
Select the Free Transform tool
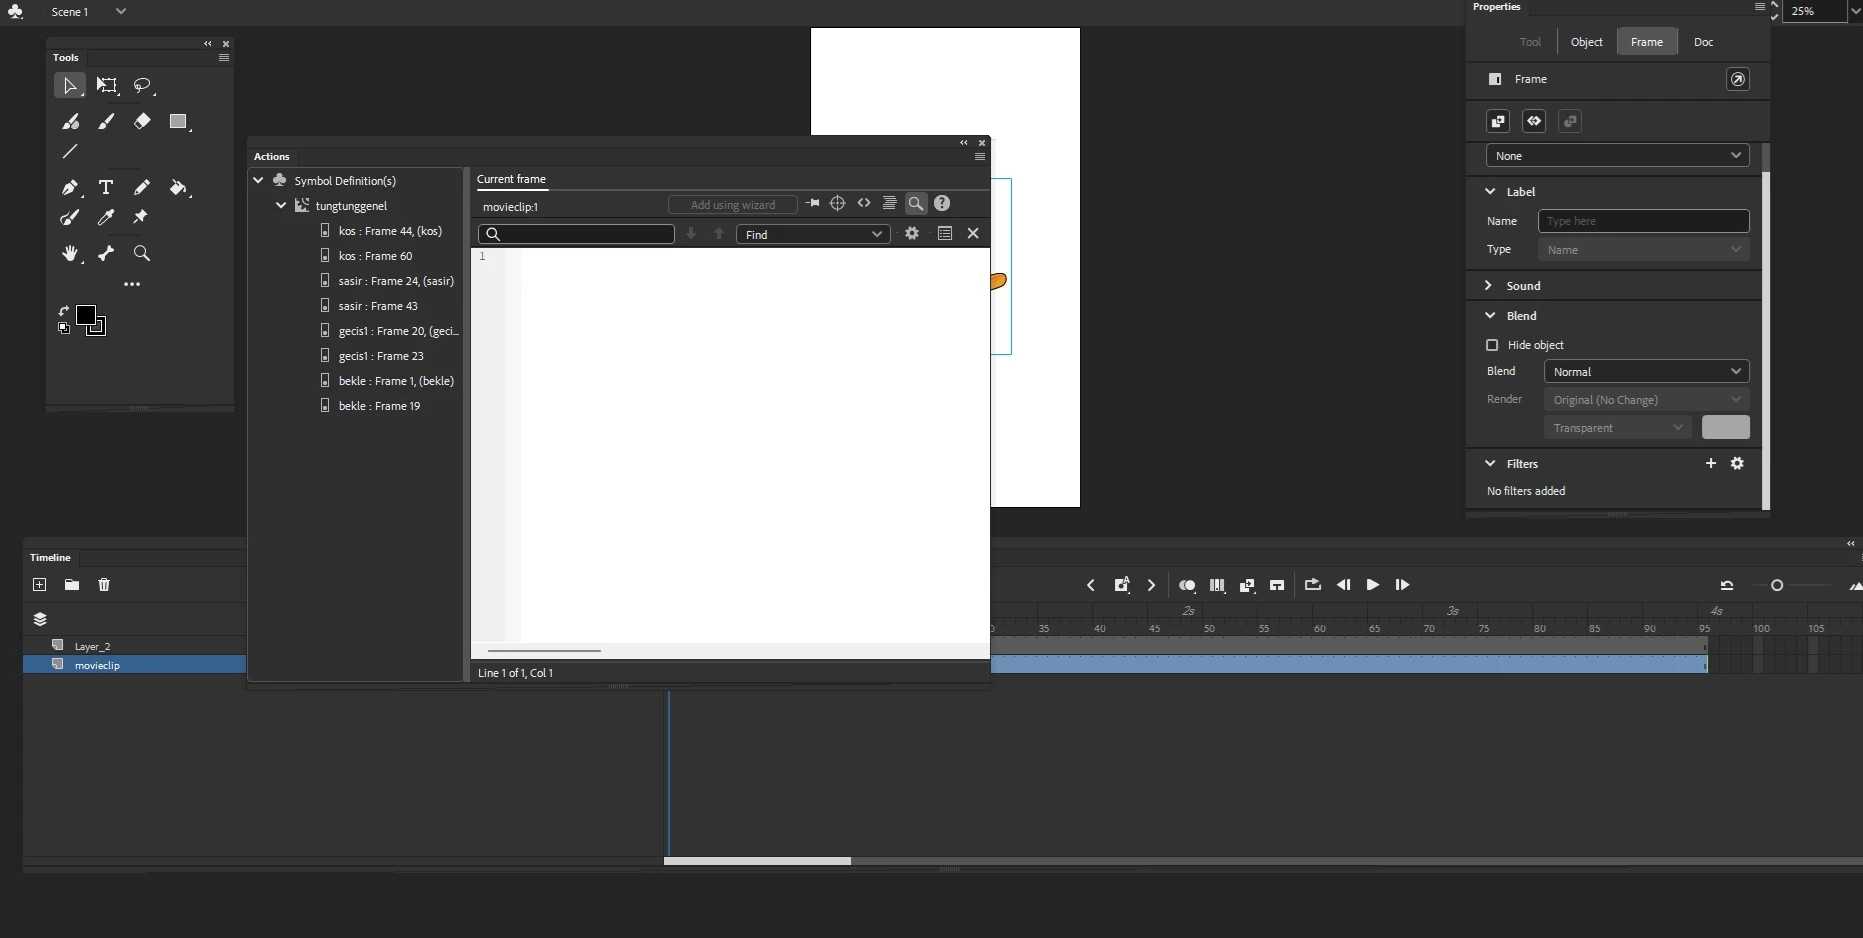pyautogui.click(x=106, y=86)
